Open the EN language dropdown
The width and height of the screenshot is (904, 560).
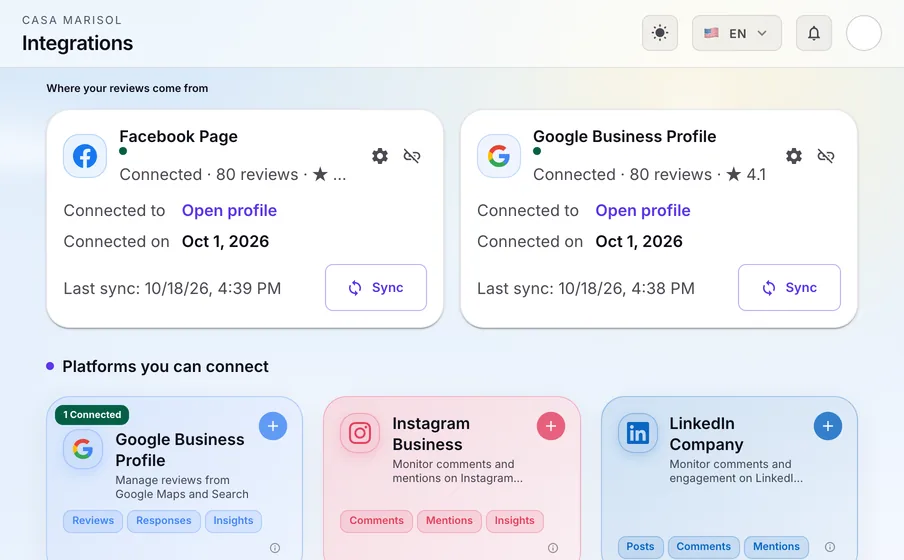tap(737, 33)
